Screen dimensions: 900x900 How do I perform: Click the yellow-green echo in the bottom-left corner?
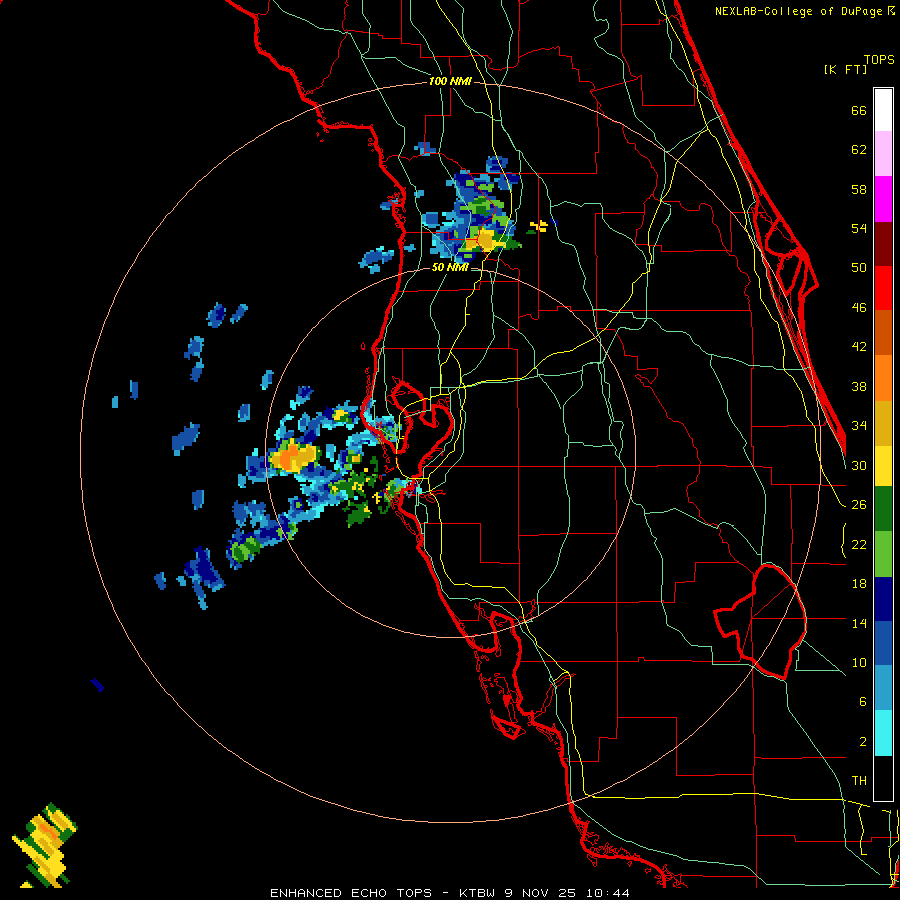(45, 844)
